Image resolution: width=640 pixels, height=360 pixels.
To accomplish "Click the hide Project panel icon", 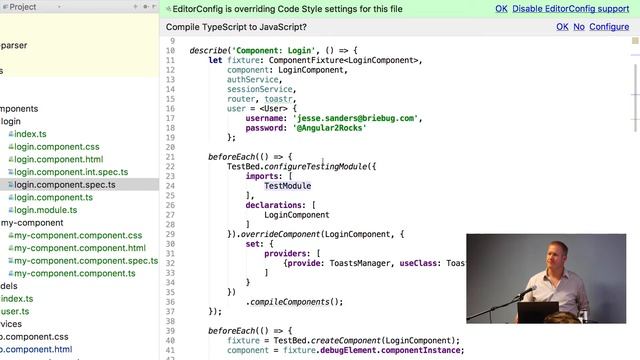I will click(x=154, y=7).
